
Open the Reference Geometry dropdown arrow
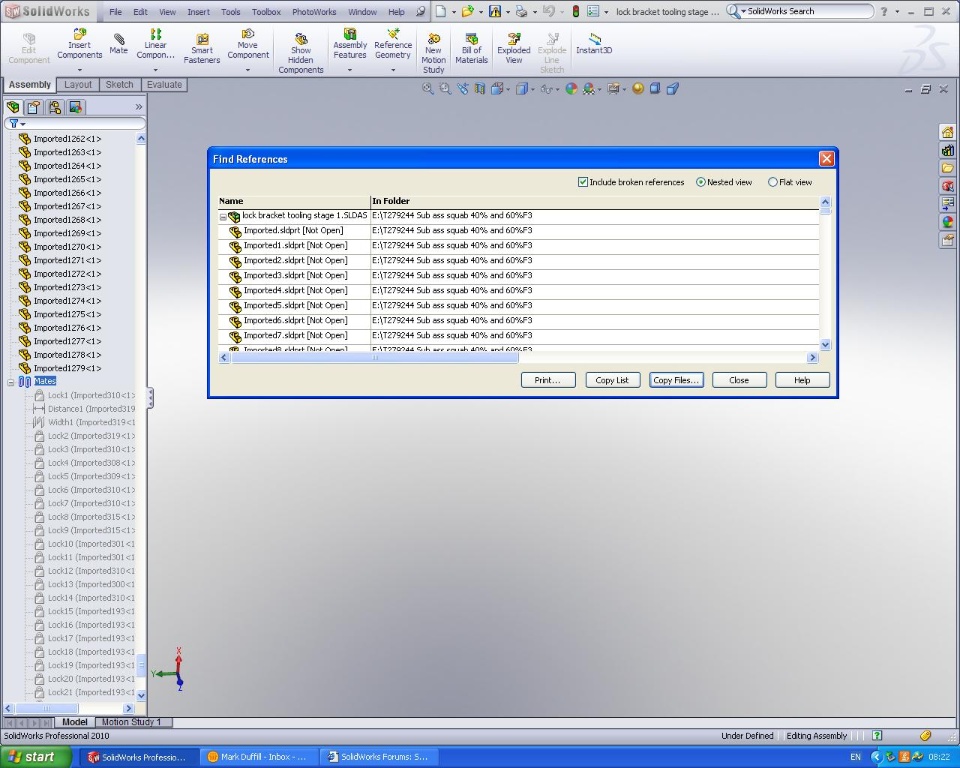[x=393, y=70]
